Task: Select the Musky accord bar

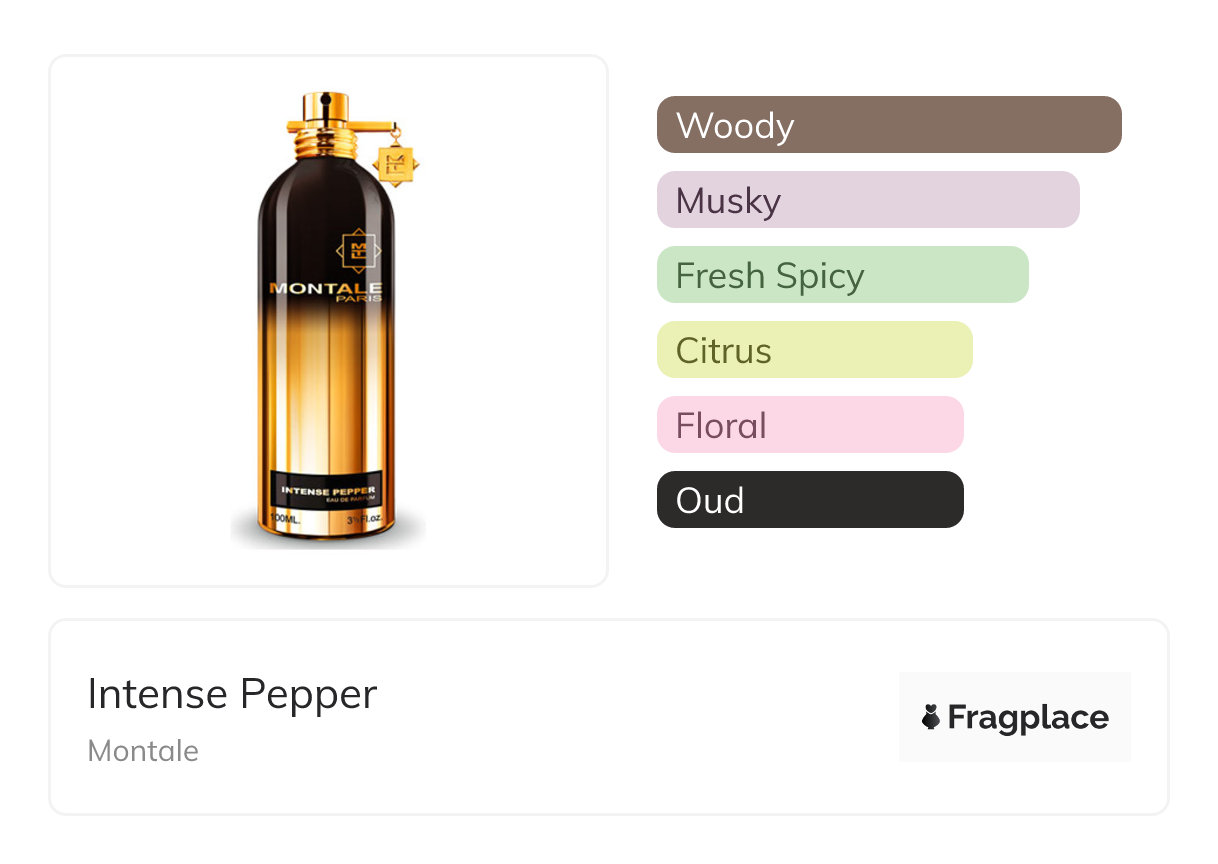Action: click(867, 200)
